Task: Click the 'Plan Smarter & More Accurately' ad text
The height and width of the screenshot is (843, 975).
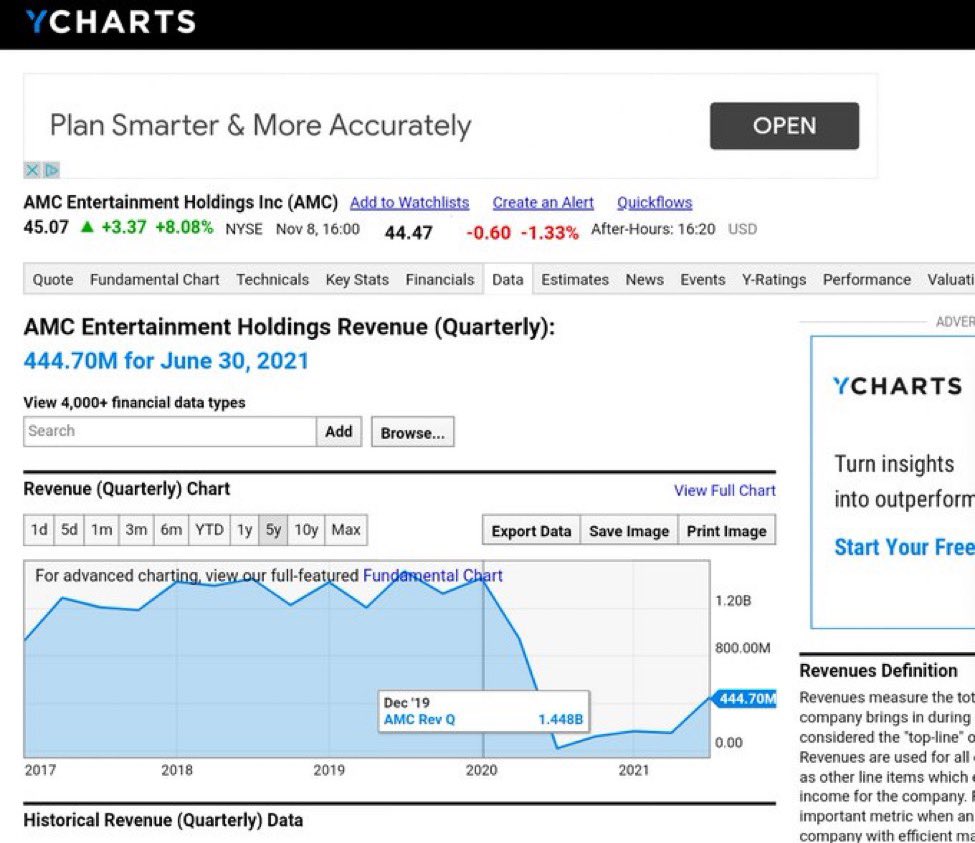Action: (261, 126)
